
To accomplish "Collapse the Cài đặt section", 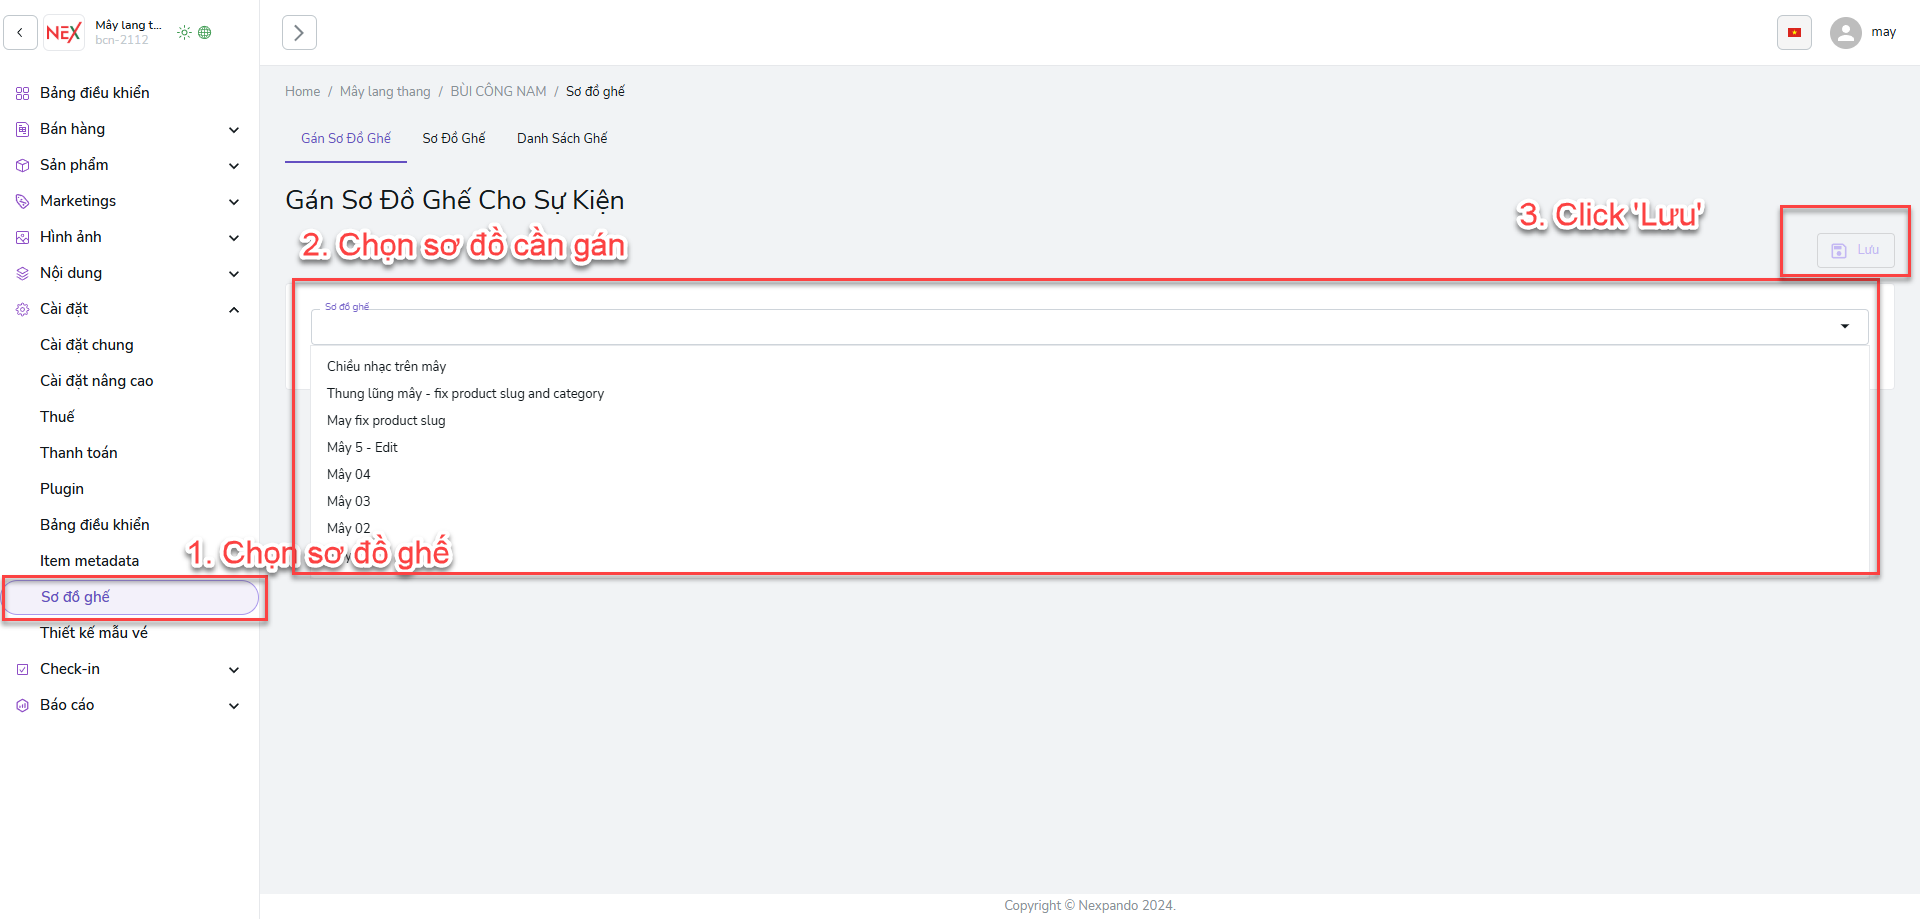I will coord(234,309).
